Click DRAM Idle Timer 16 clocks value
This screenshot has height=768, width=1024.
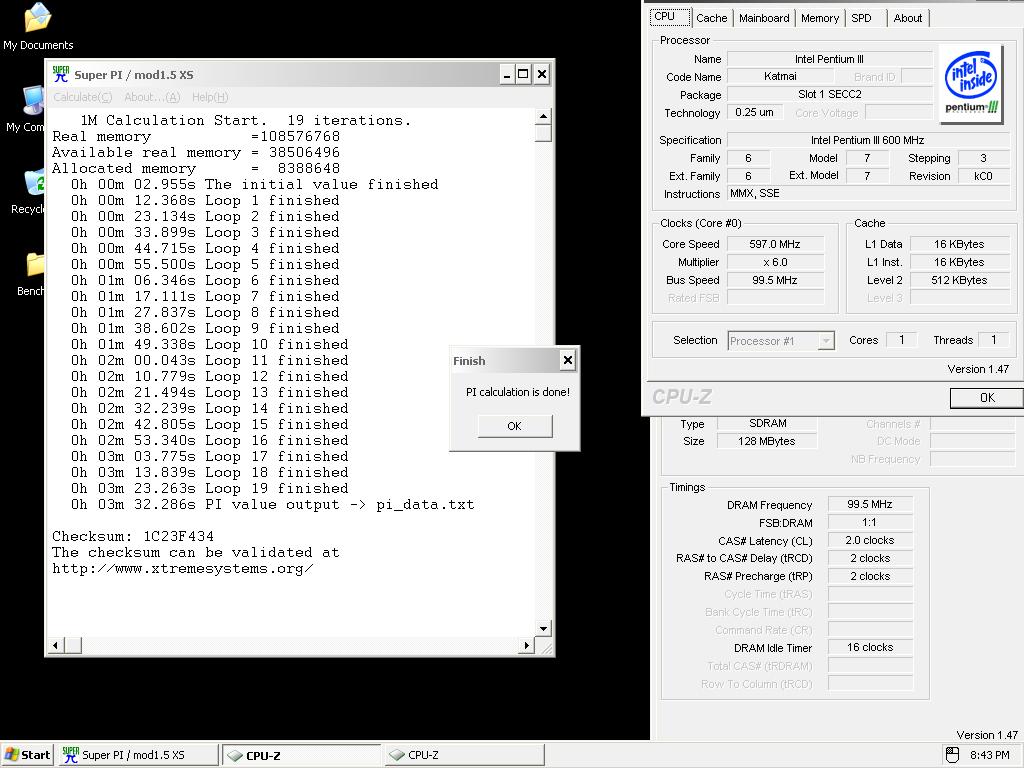(870, 648)
